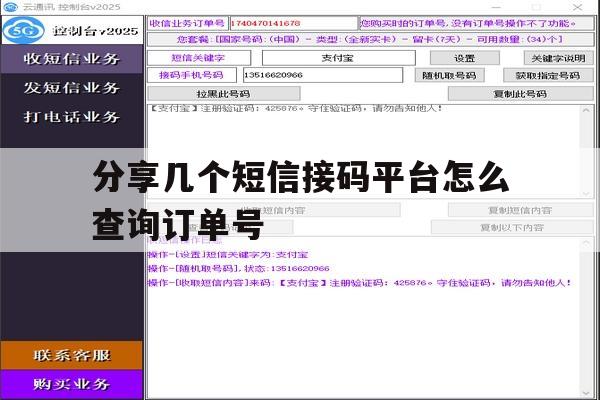Click the 复制短信内容 button

click(520, 210)
